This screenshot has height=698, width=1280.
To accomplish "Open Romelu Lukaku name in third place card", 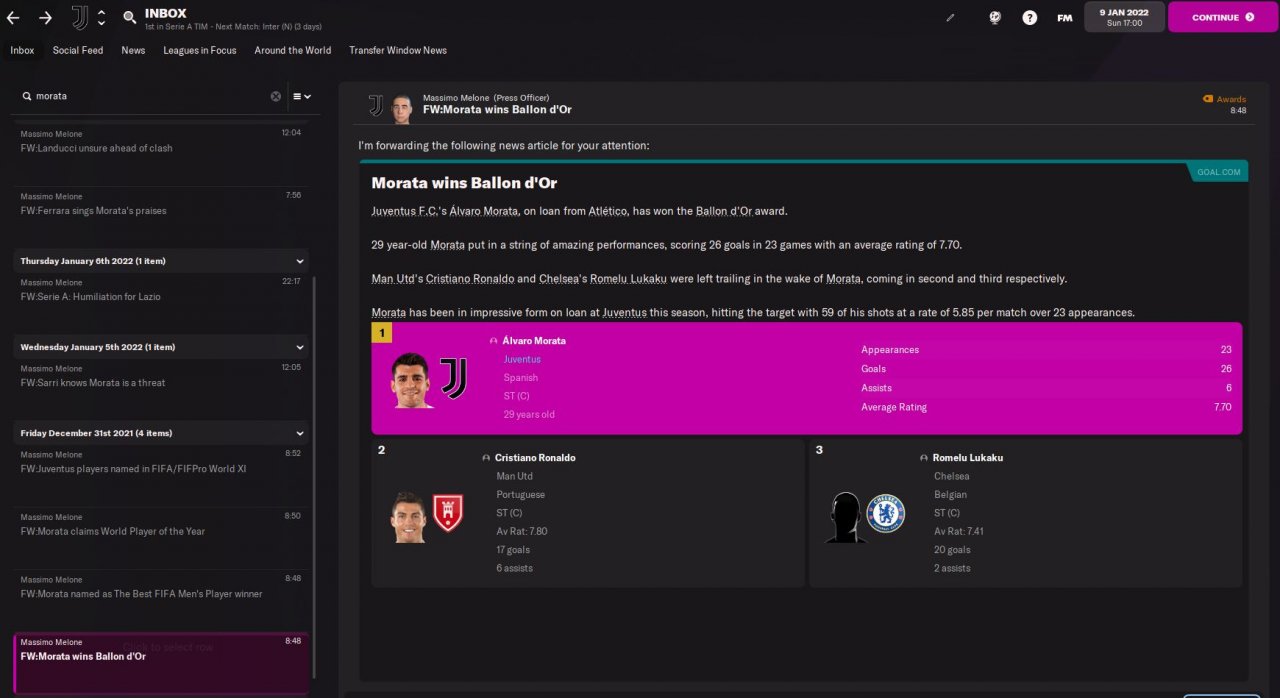I will (968, 458).
